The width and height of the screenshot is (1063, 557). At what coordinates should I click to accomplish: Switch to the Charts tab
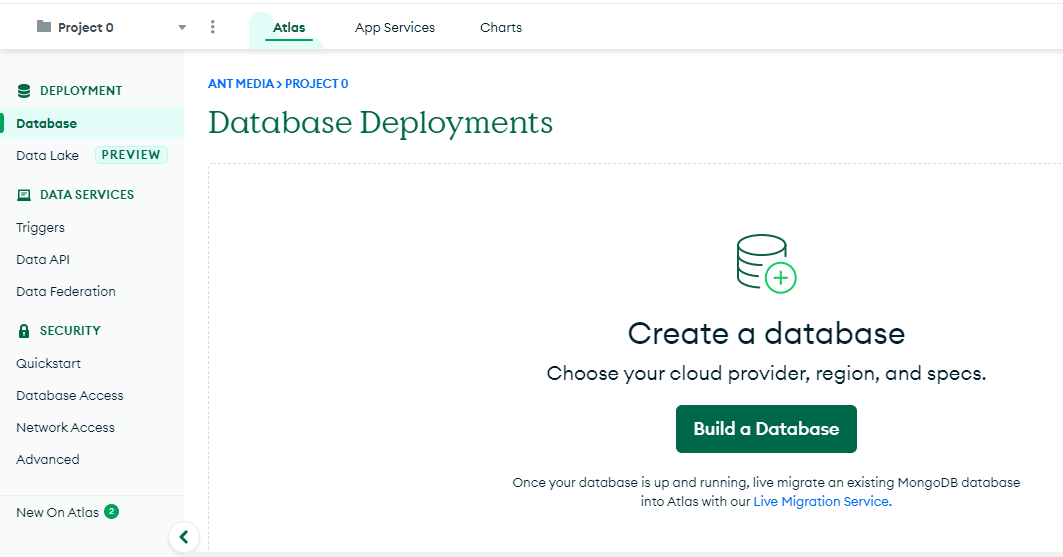[x=501, y=28]
